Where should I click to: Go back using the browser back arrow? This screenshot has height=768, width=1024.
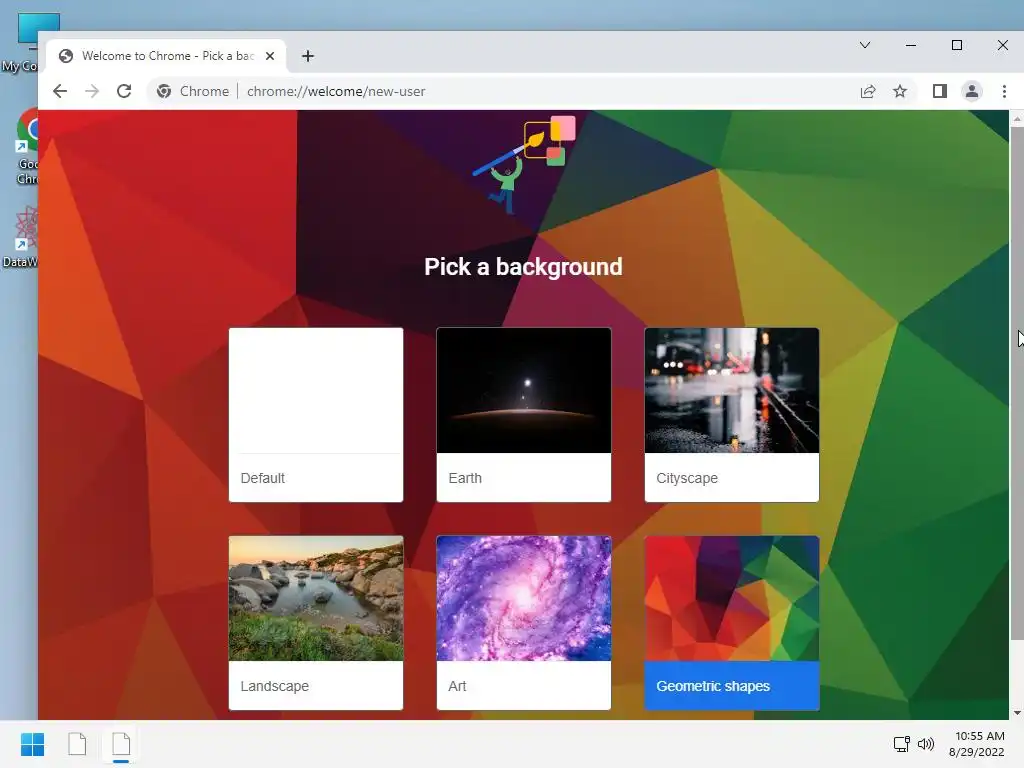tap(59, 91)
